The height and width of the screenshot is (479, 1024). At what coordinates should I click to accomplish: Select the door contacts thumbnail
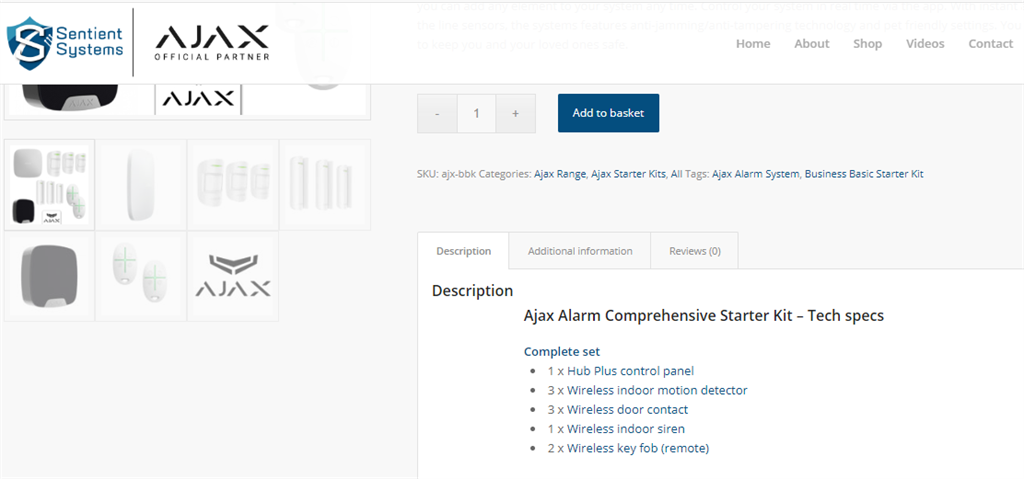click(x=325, y=185)
